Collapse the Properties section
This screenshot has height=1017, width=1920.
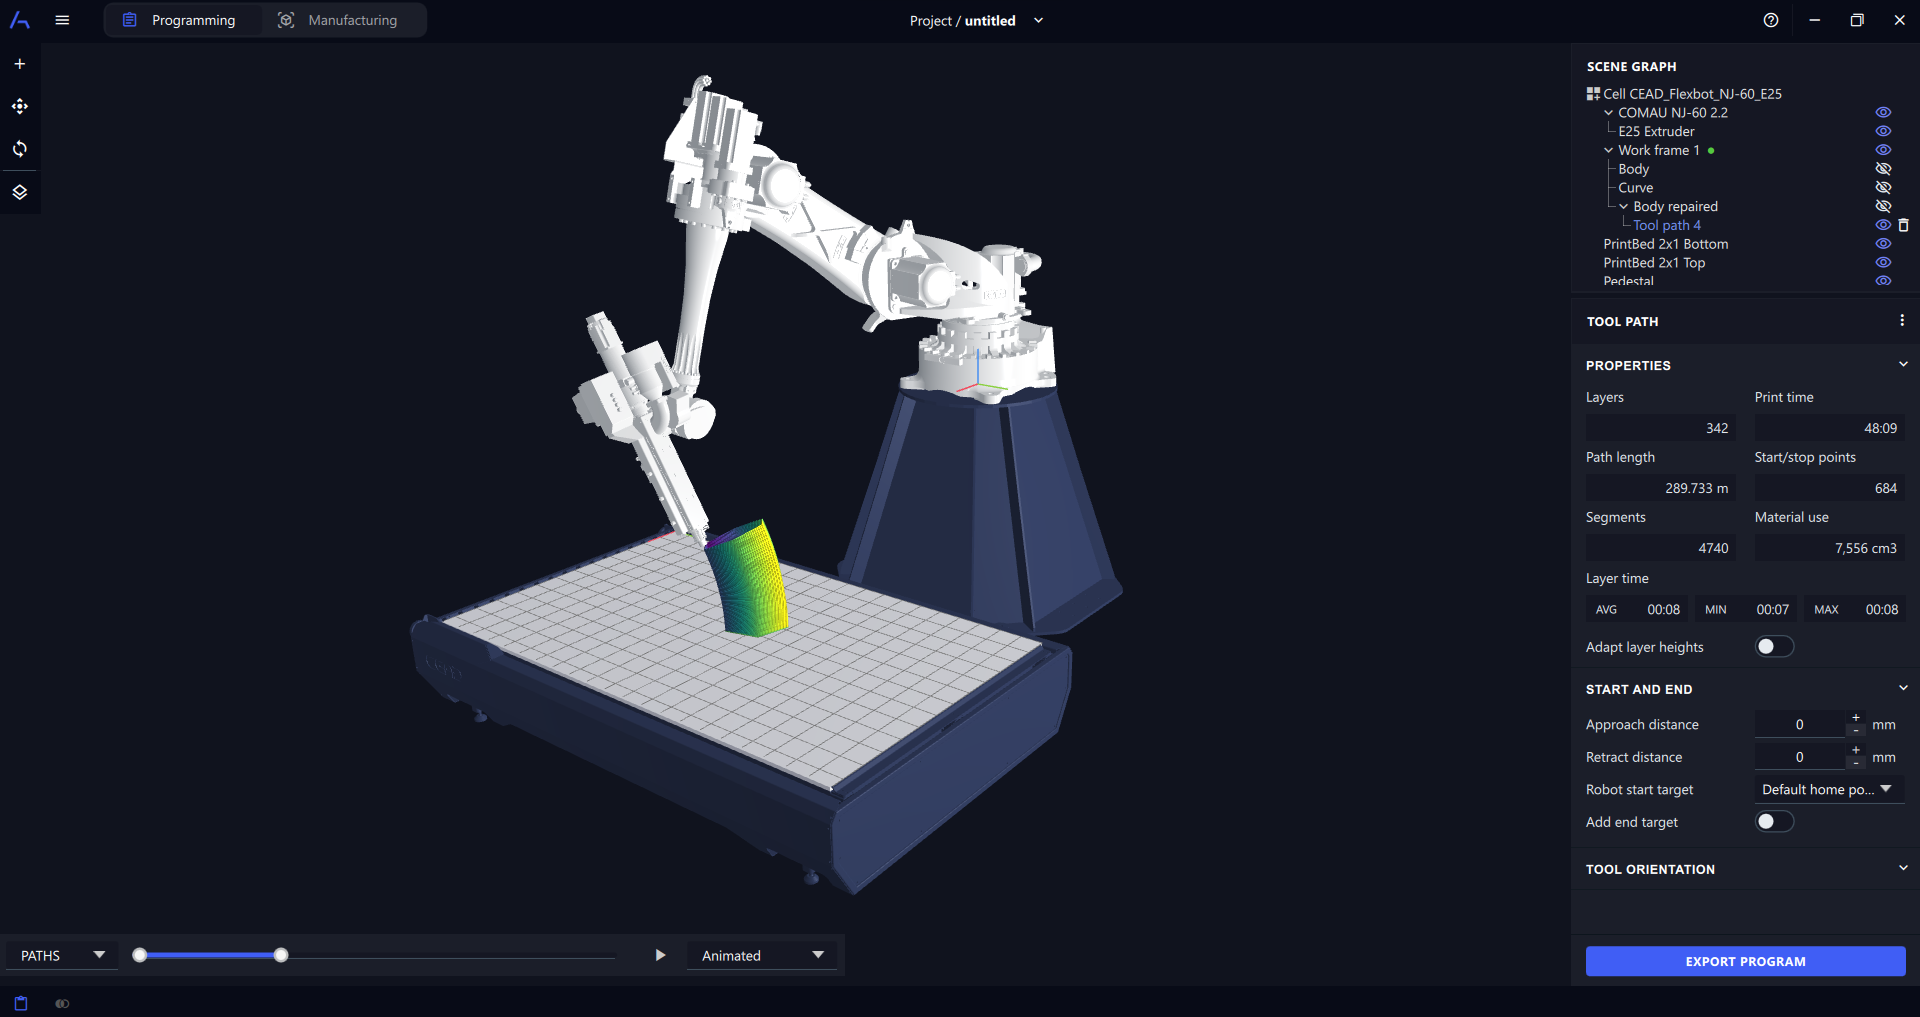click(x=1903, y=365)
